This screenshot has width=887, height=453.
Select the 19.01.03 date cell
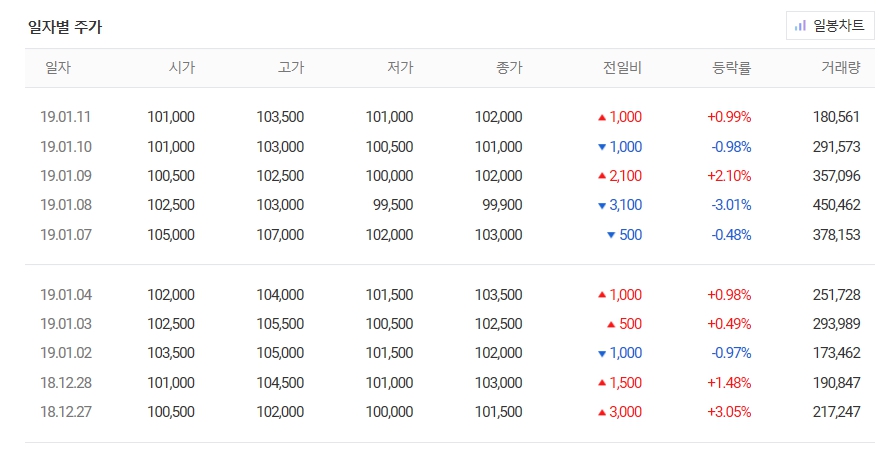(x=66, y=324)
